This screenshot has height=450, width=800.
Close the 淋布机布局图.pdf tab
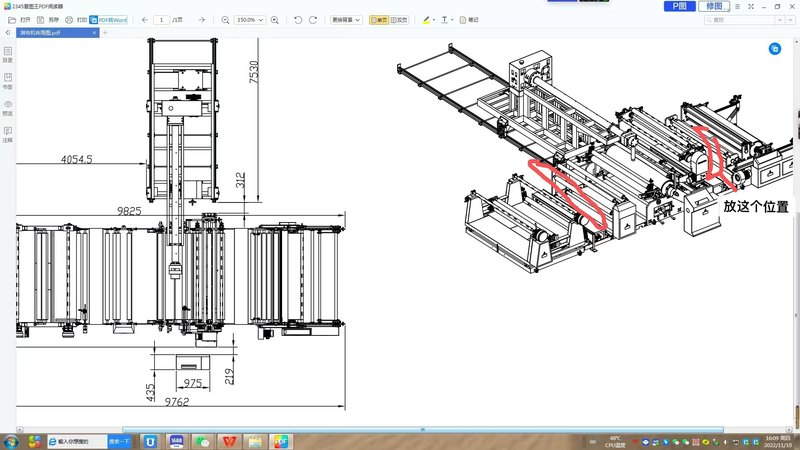[x=94, y=33]
